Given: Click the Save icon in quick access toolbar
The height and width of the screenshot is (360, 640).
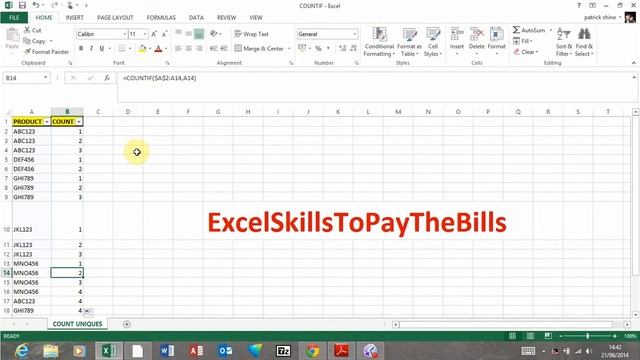Looking at the screenshot, I should pos(22,5).
